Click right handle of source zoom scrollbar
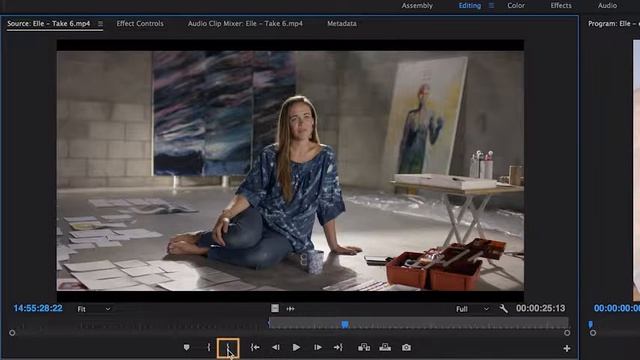The image size is (640, 360). click(567, 333)
